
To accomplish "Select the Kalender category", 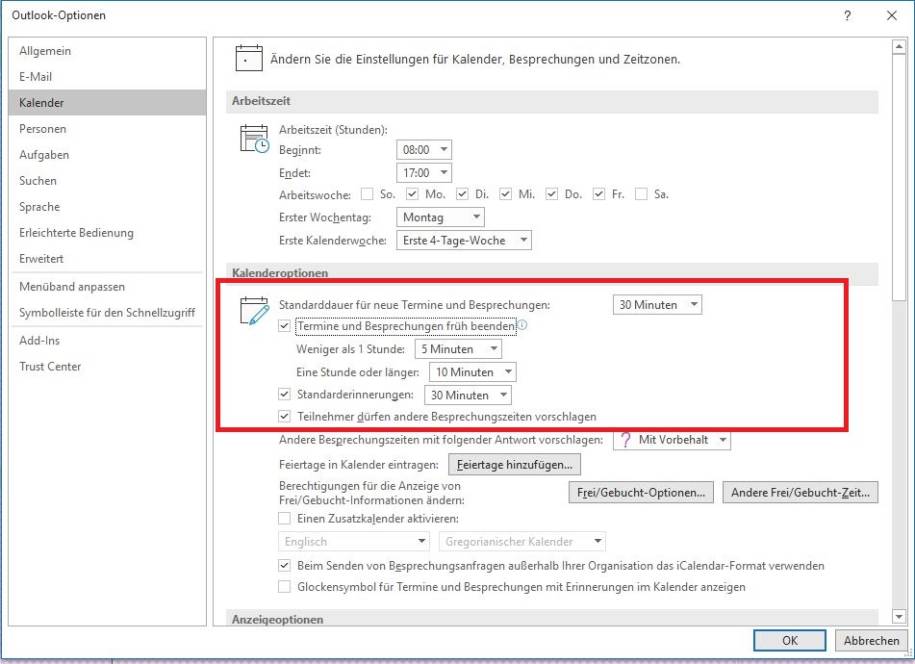I will tap(107, 103).
